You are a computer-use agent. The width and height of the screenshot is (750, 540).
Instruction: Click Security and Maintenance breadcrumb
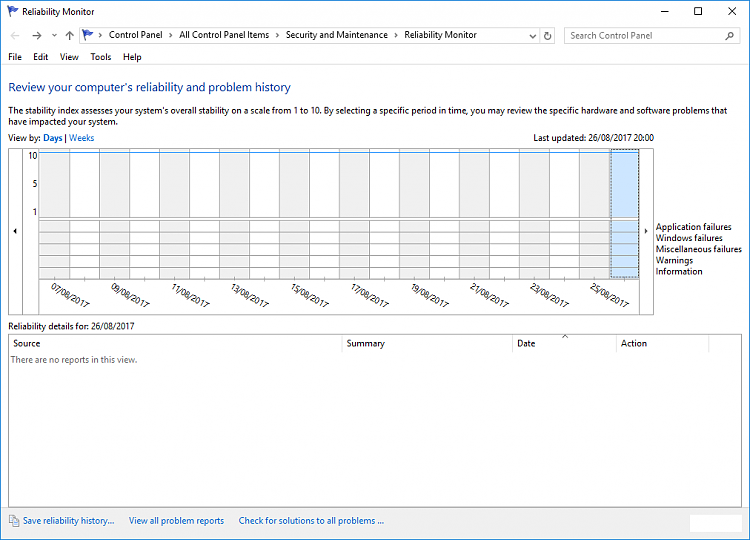click(x=337, y=35)
